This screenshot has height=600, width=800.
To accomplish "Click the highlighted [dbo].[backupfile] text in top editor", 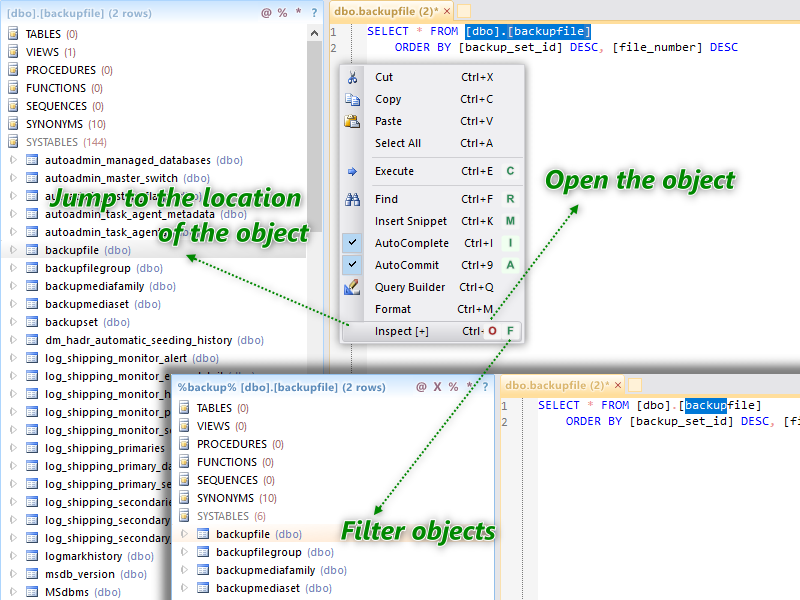I will [x=528, y=31].
